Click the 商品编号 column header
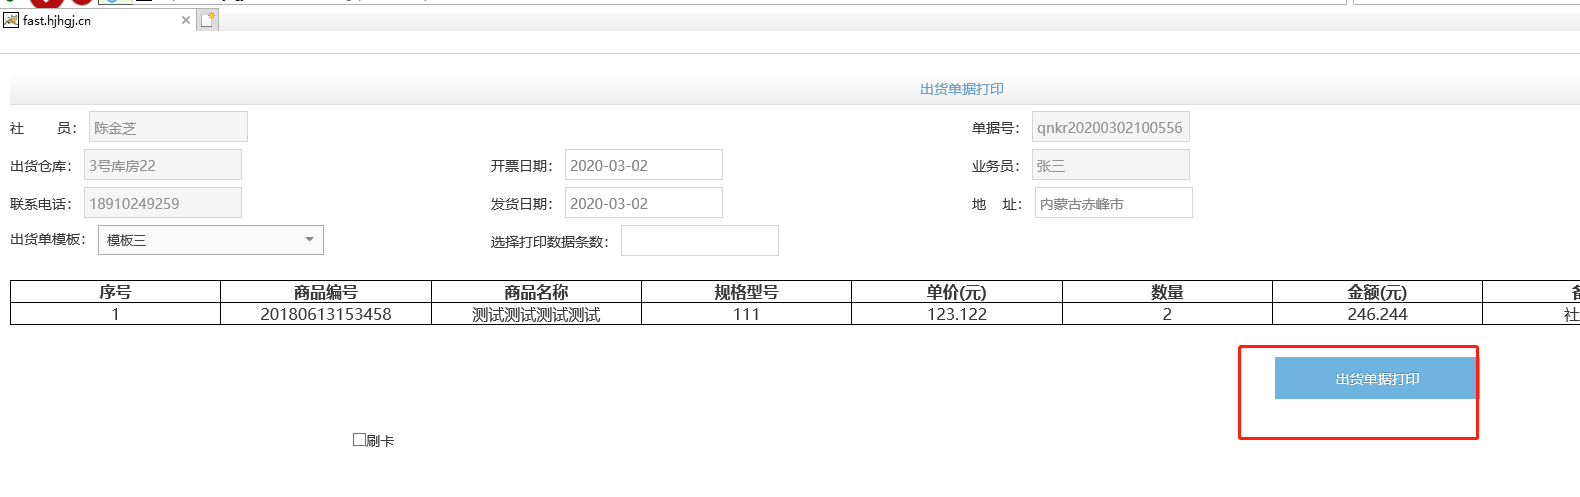Image resolution: width=1580 pixels, height=497 pixels. (326, 292)
